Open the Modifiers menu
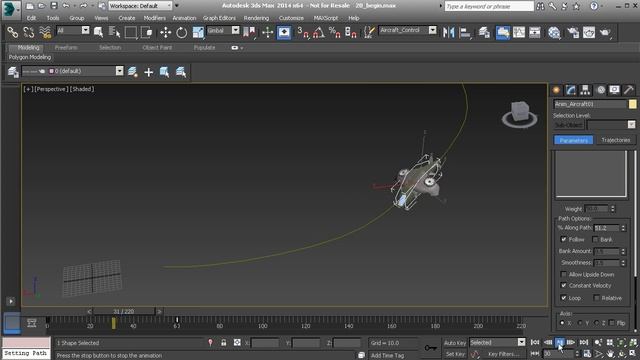 click(x=154, y=18)
